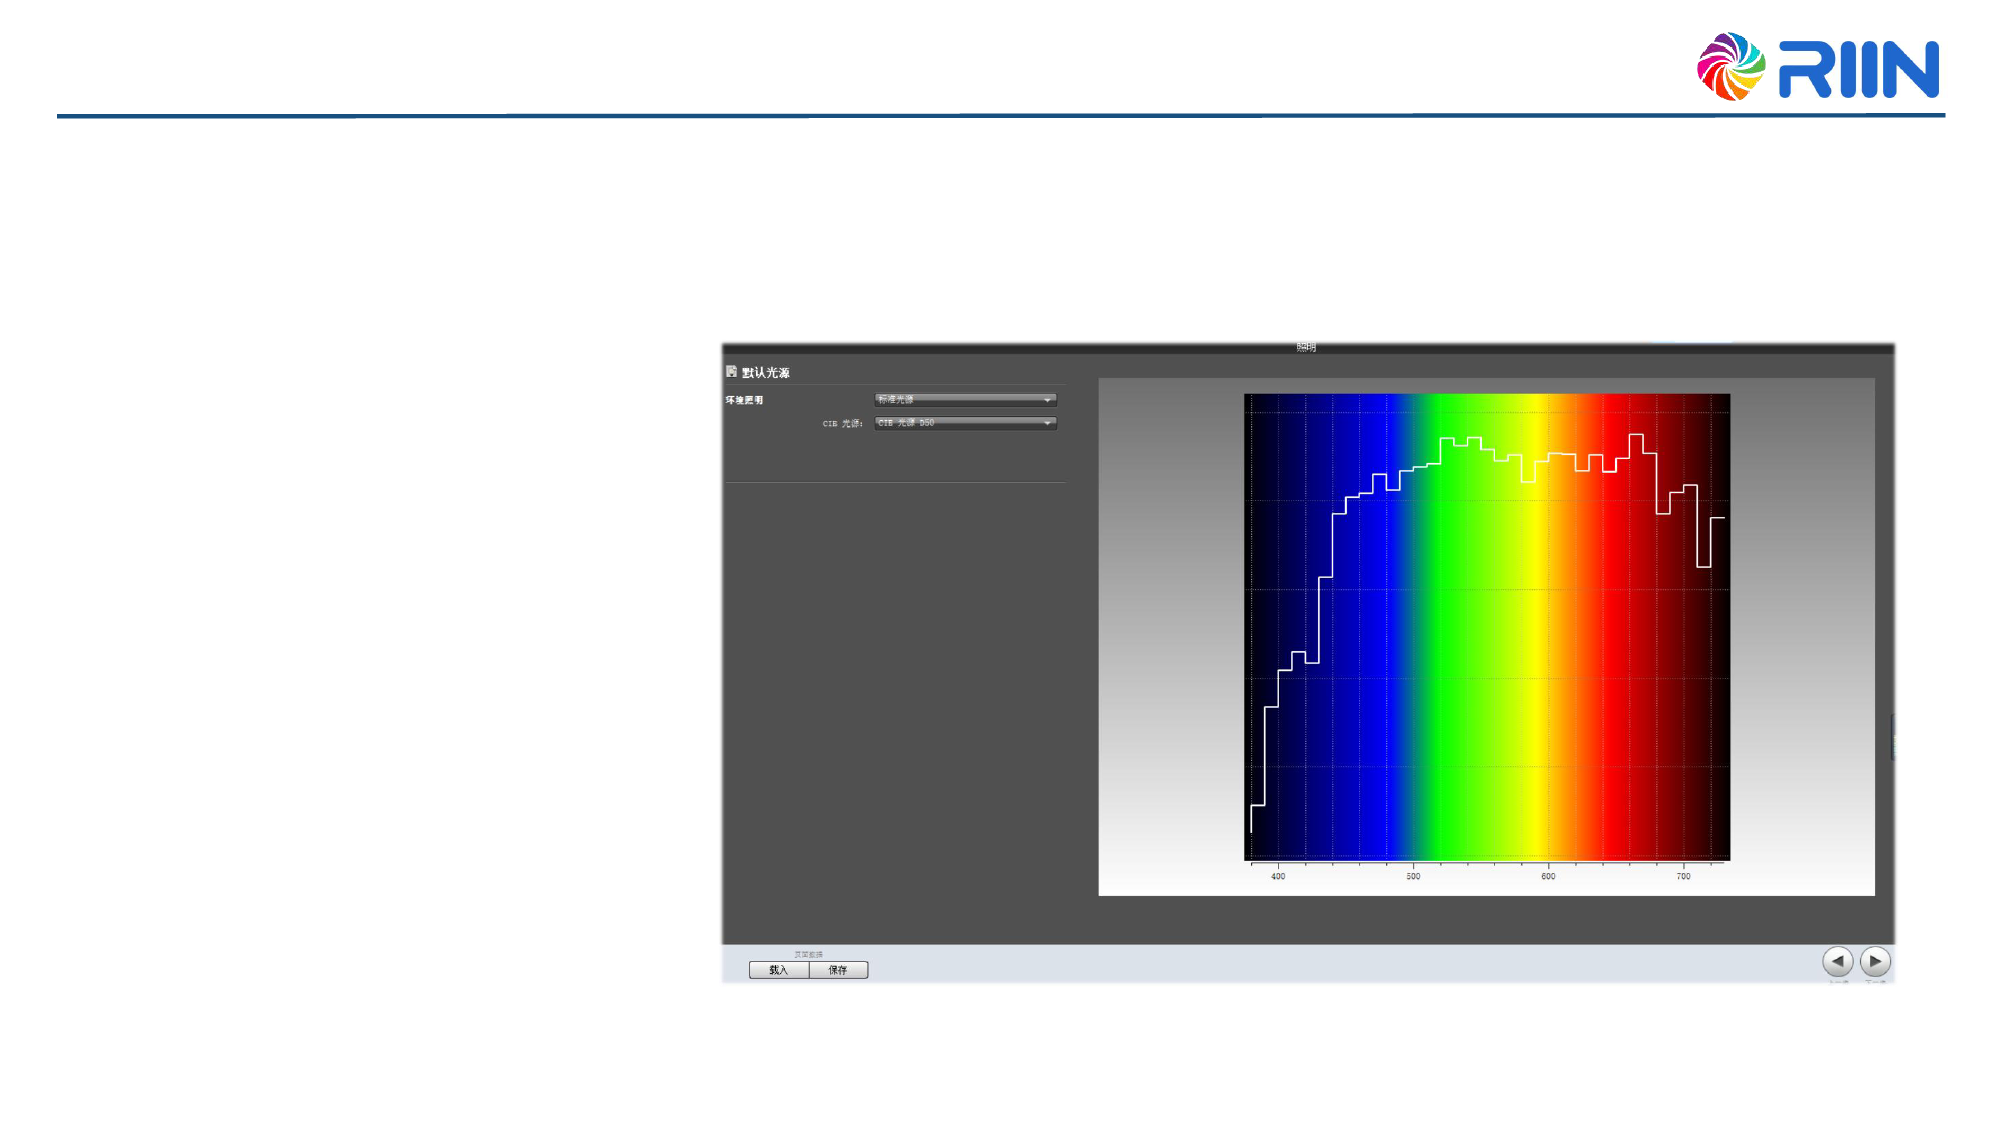Click the 700 wavelength axis label
Screen dimensions: 2001x1125
click(1683, 877)
